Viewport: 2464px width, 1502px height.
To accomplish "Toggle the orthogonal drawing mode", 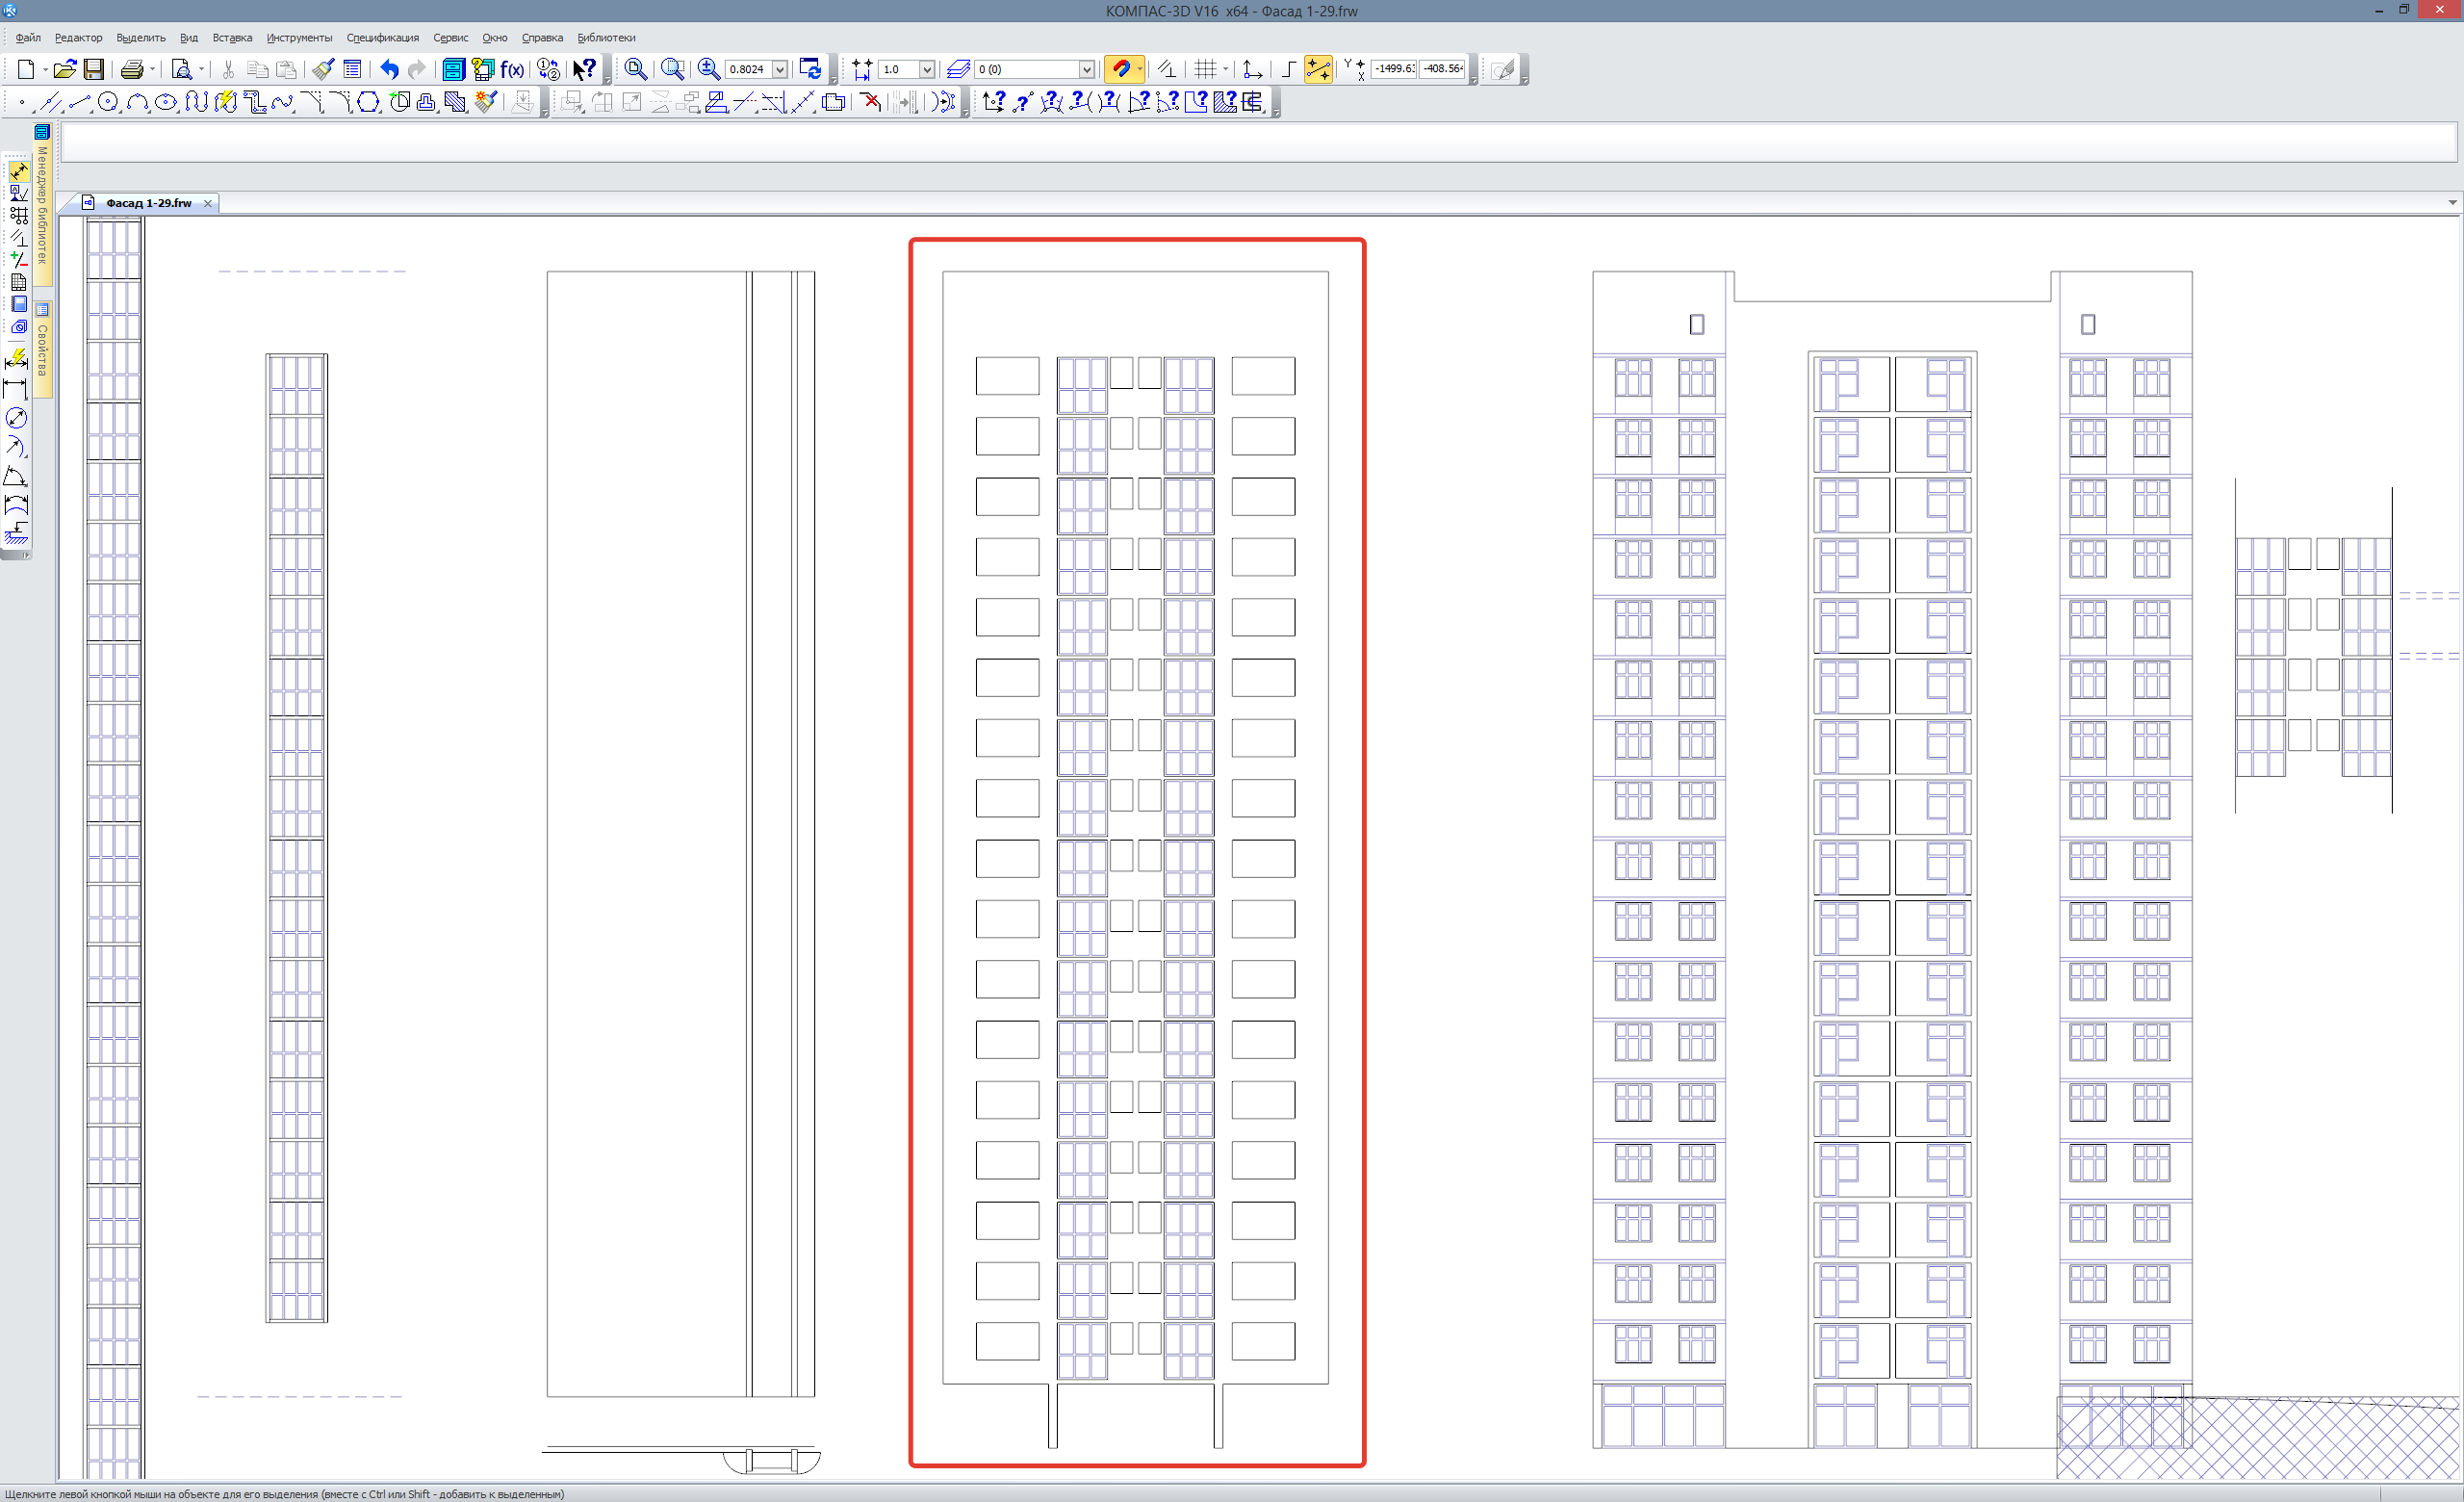I will pyautogui.click(x=1288, y=69).
